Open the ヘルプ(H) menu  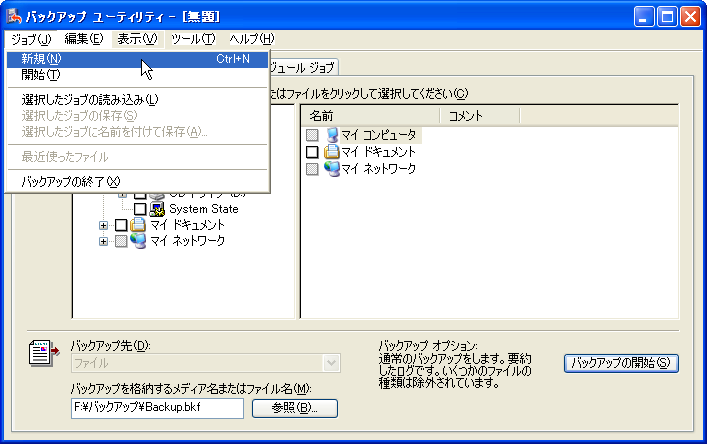[252, 39]
